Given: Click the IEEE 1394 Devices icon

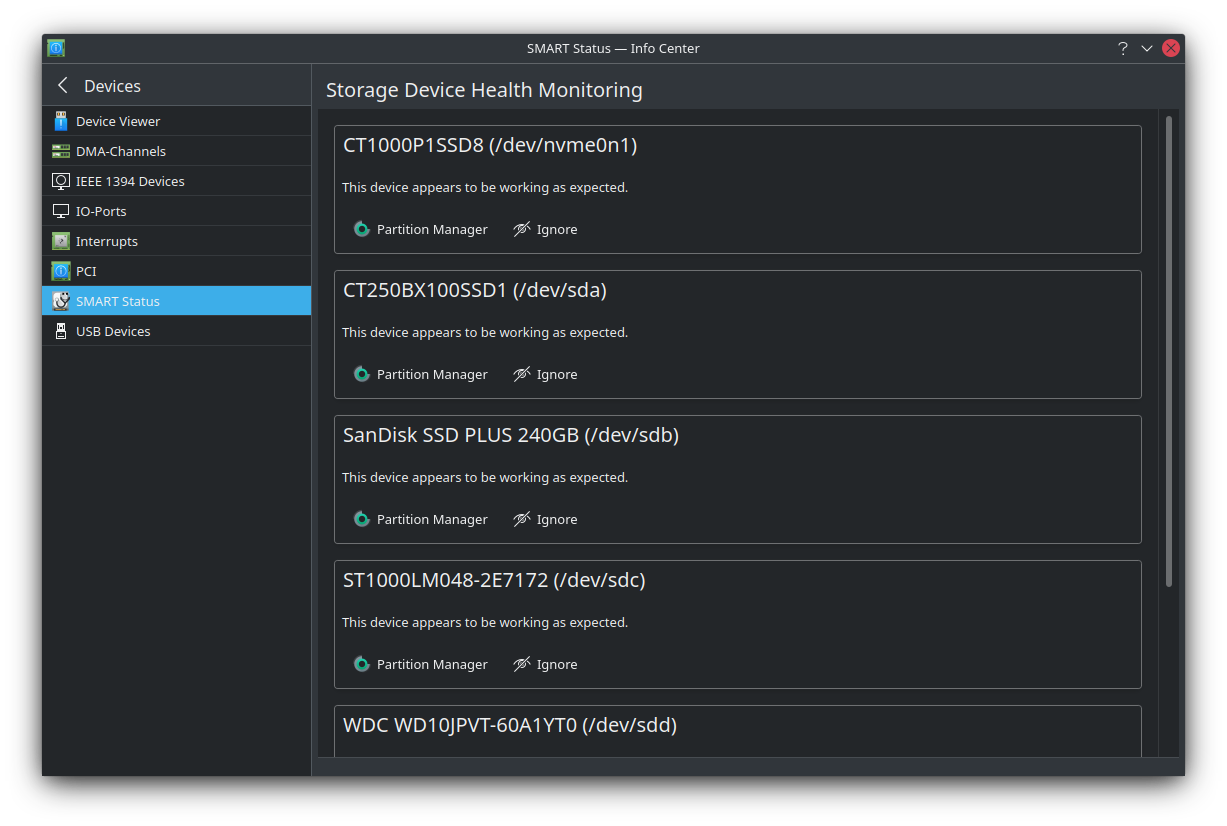Looking at the screenshot, I should pos(61,181).
